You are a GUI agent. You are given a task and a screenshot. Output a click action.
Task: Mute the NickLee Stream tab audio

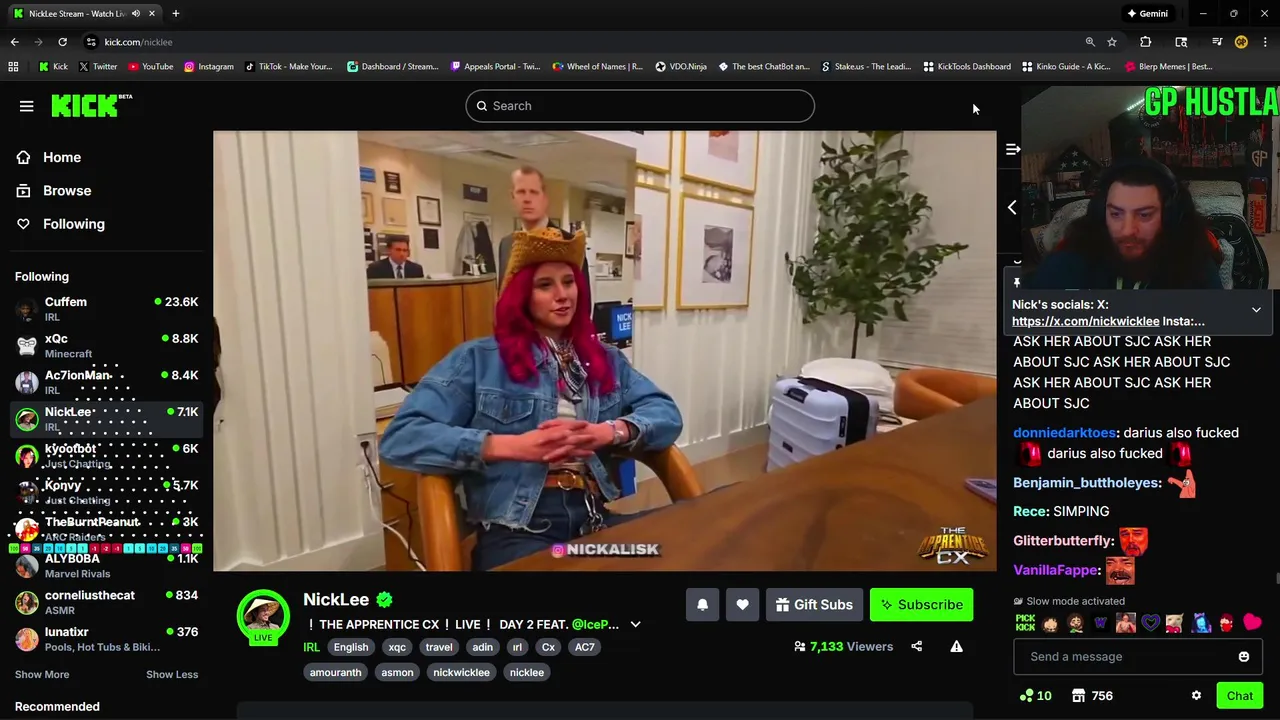[136, 14]
